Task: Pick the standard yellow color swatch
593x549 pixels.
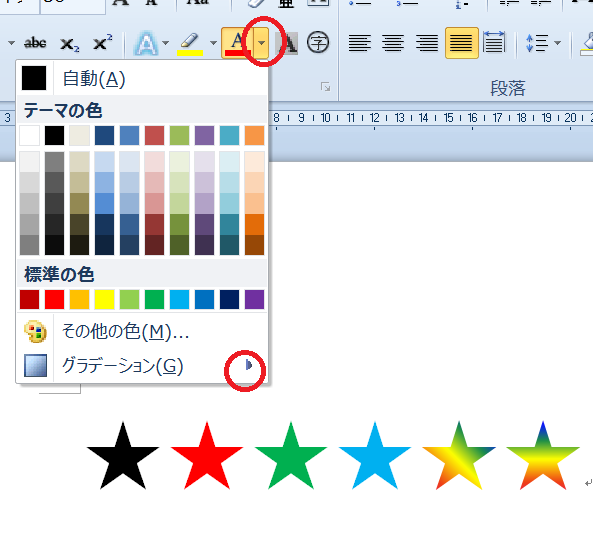Action: [x=104, y=299]
